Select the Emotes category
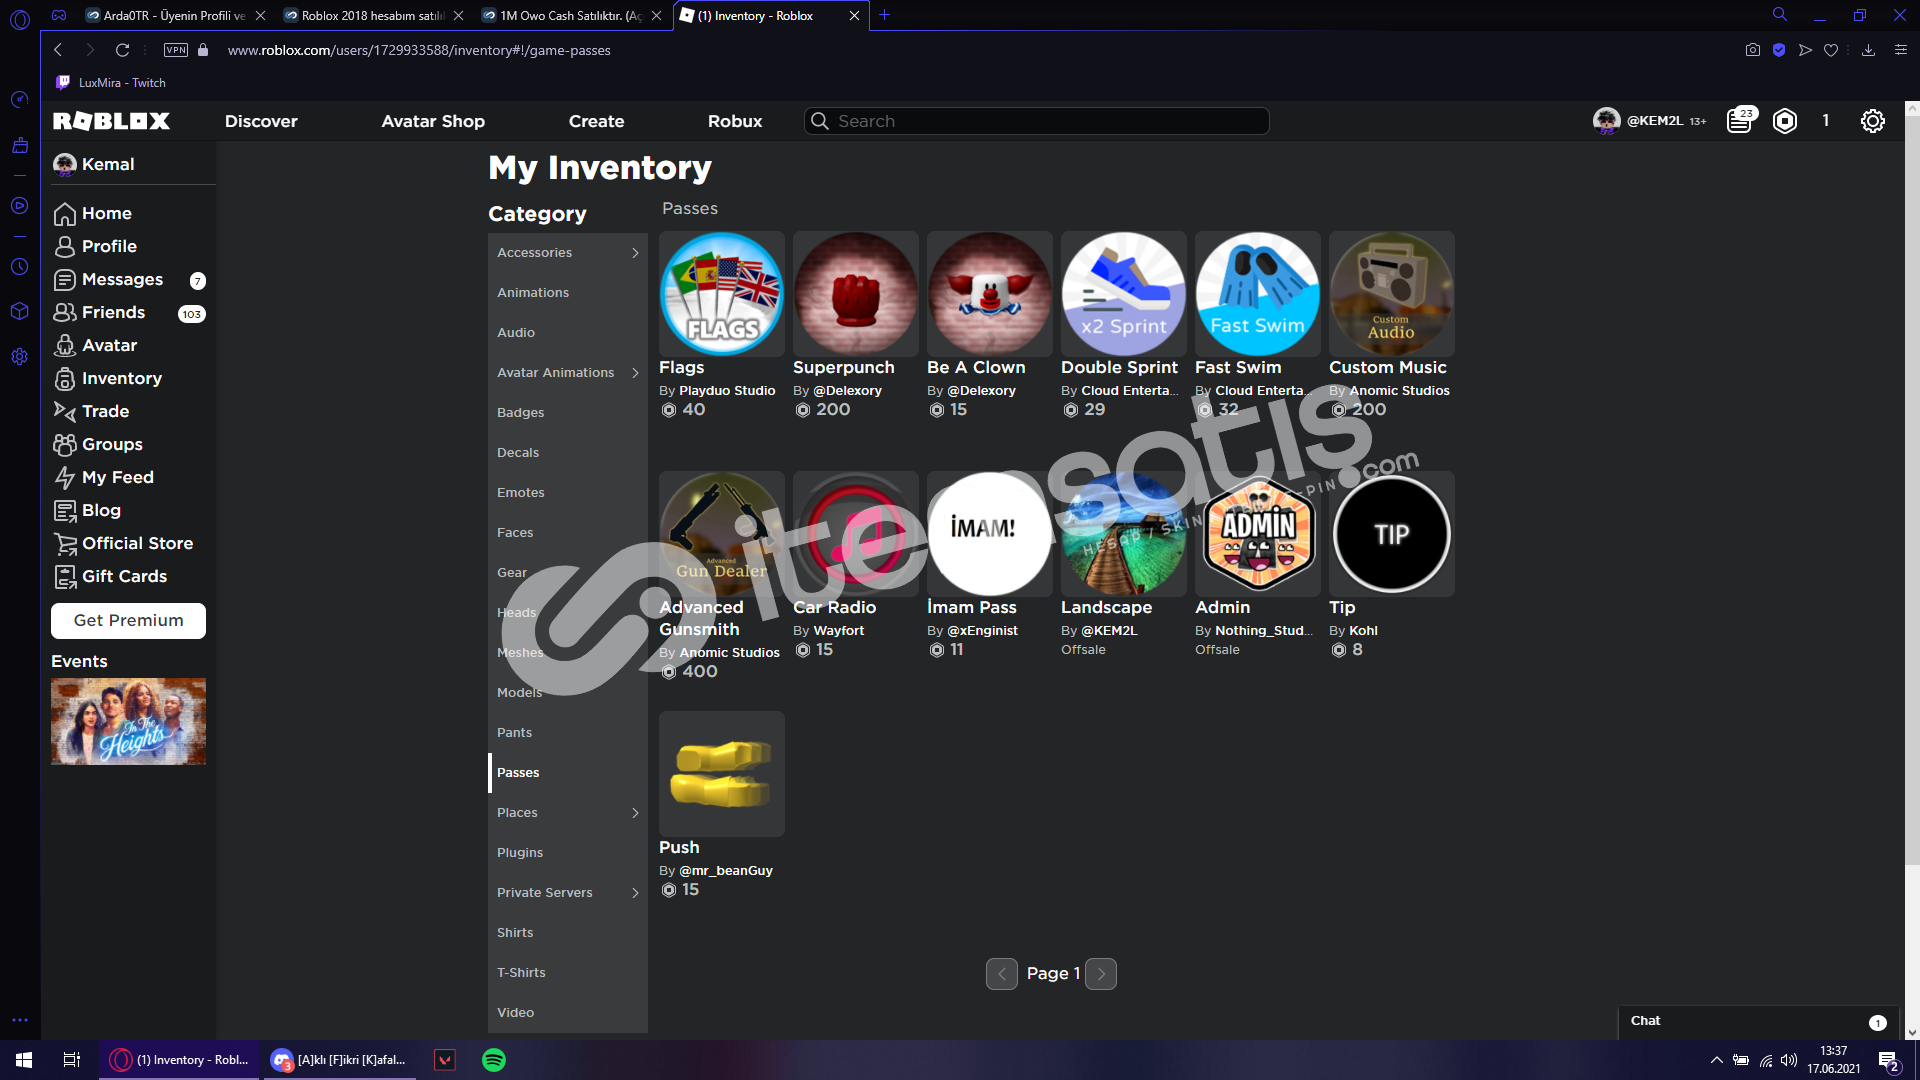 (x=568, y=493)
